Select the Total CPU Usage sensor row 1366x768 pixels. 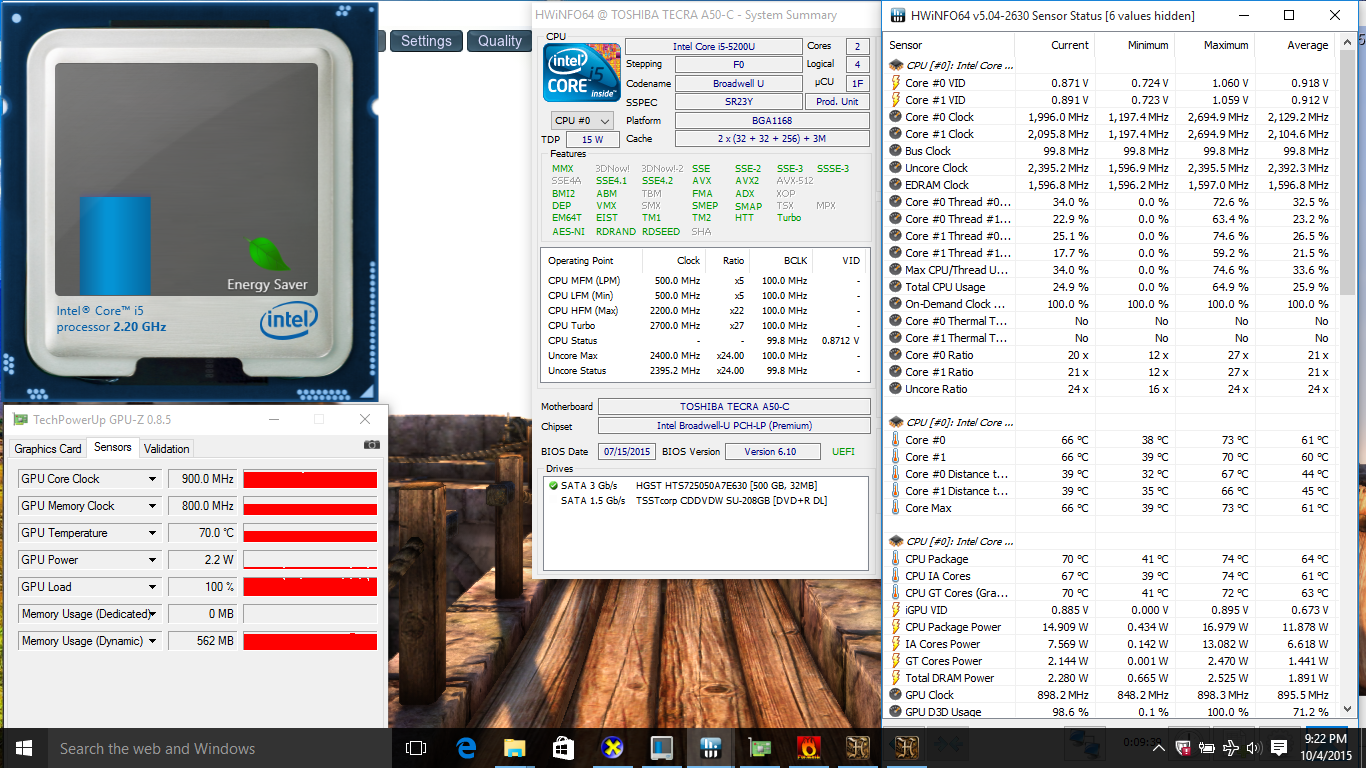point(1112,287)
